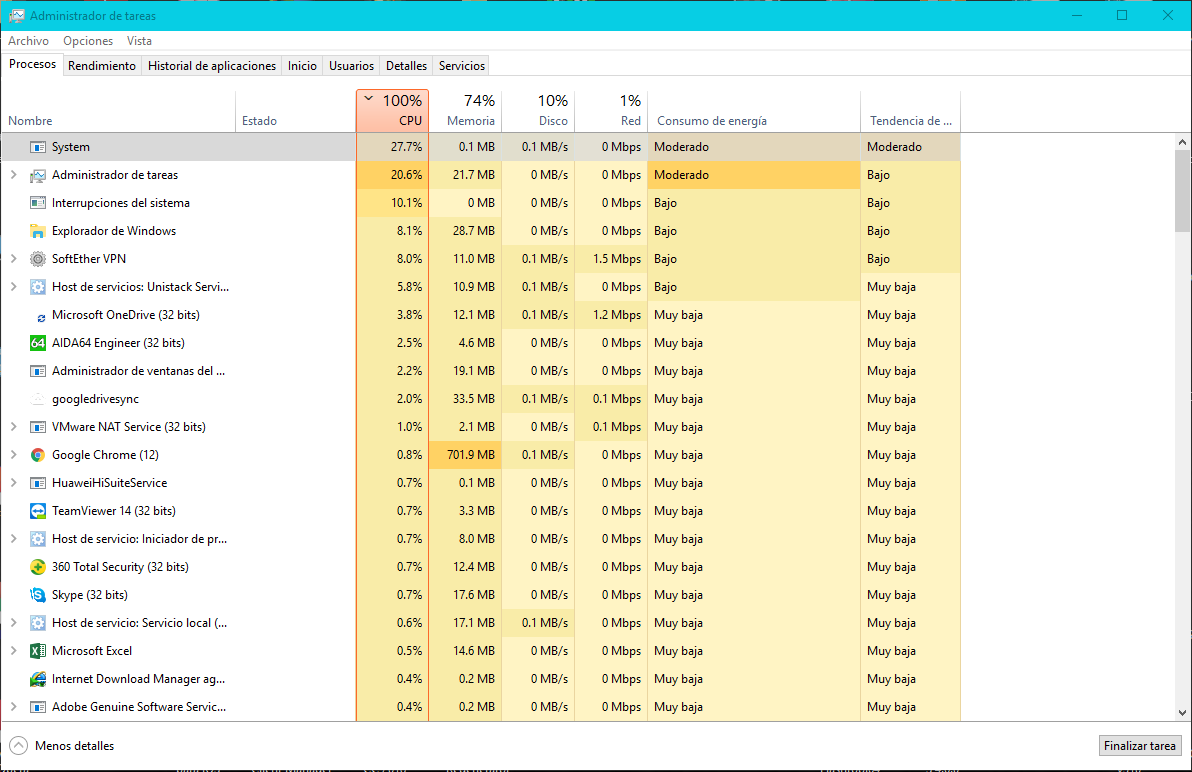Open the Archivo menu
1192x772 pixels.
point(28,41)
